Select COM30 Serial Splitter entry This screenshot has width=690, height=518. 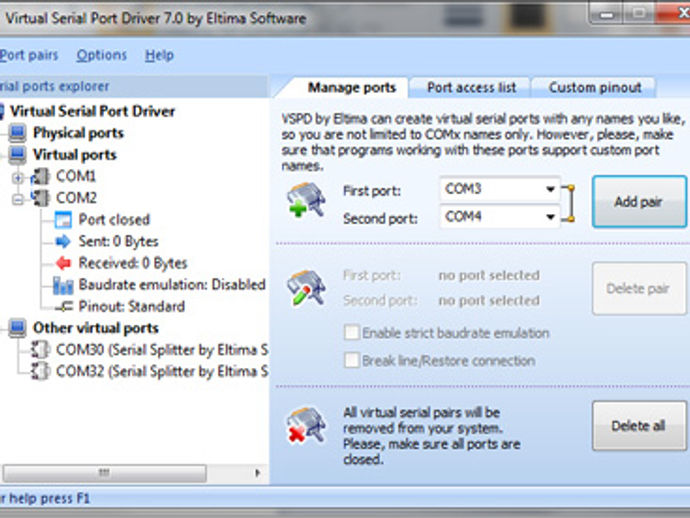click(x=162, y=349)
